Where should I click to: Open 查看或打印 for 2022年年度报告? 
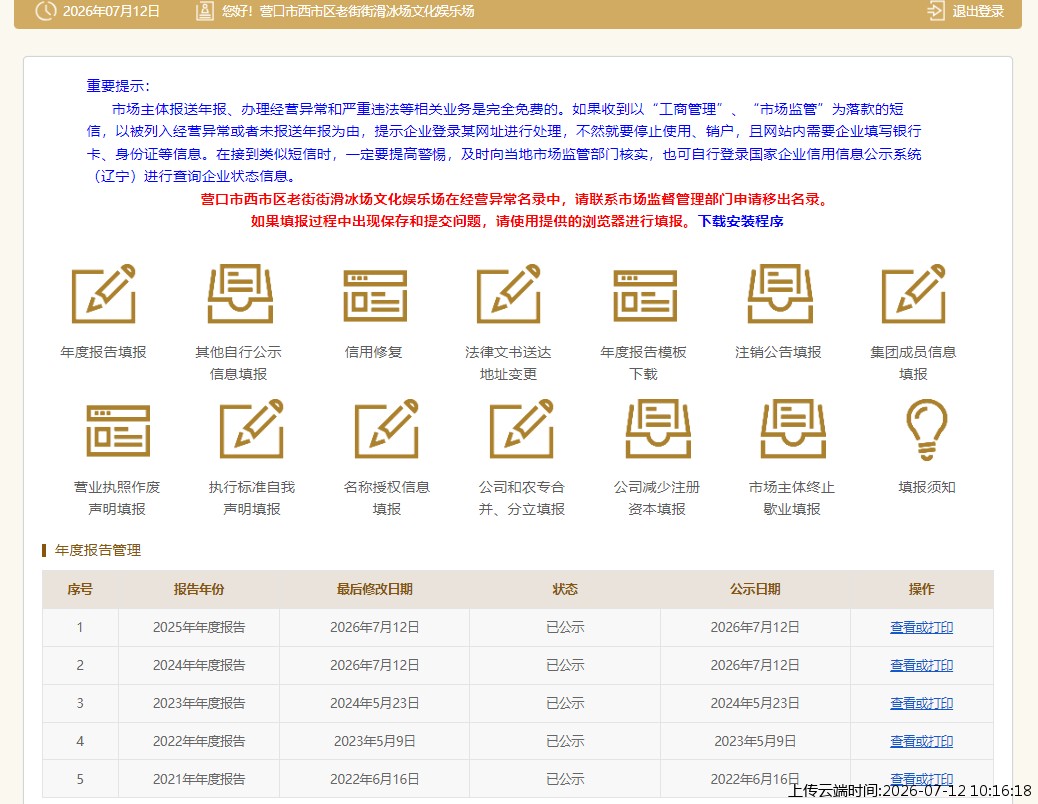click(x=921, y=741)
